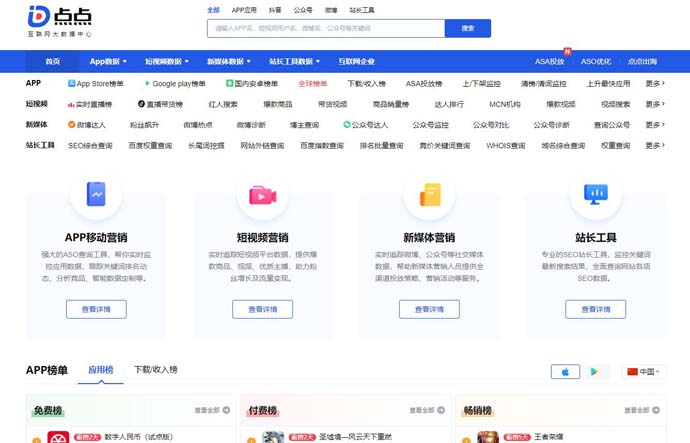The width and height of the screenshot is (690, 443).
Task: Open 点点出海 in the top nav
Action: pyautogui.click(x=642, y=61)
